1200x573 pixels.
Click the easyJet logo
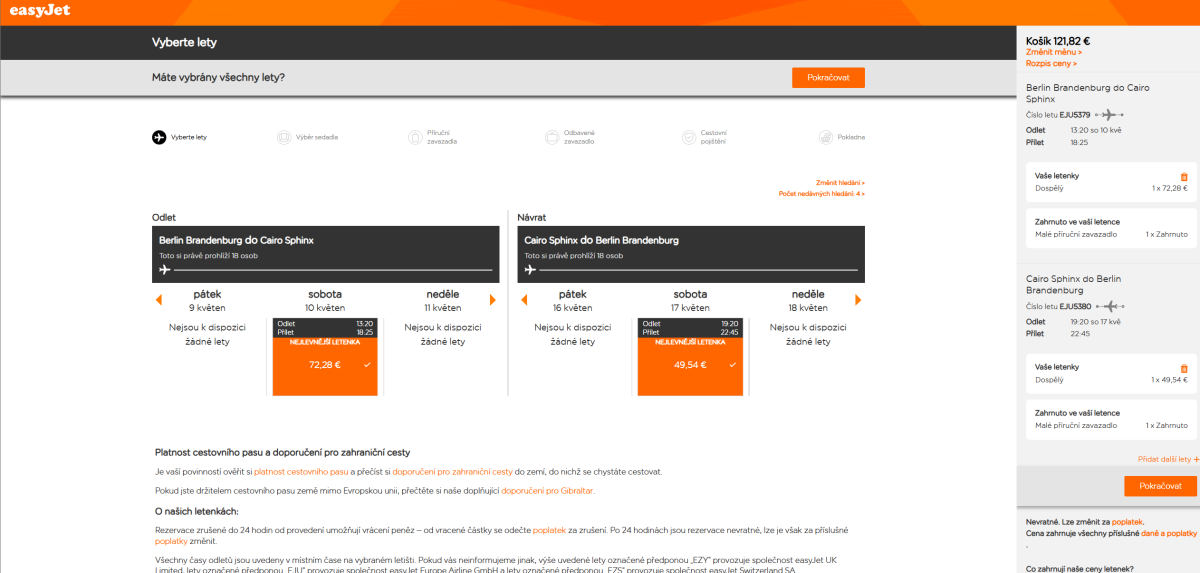pyautogui.click(x=41, y=12)
